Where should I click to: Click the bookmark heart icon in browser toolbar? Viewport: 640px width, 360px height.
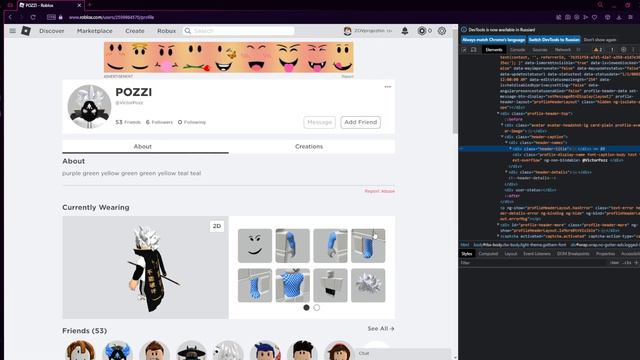pos(595,17)
